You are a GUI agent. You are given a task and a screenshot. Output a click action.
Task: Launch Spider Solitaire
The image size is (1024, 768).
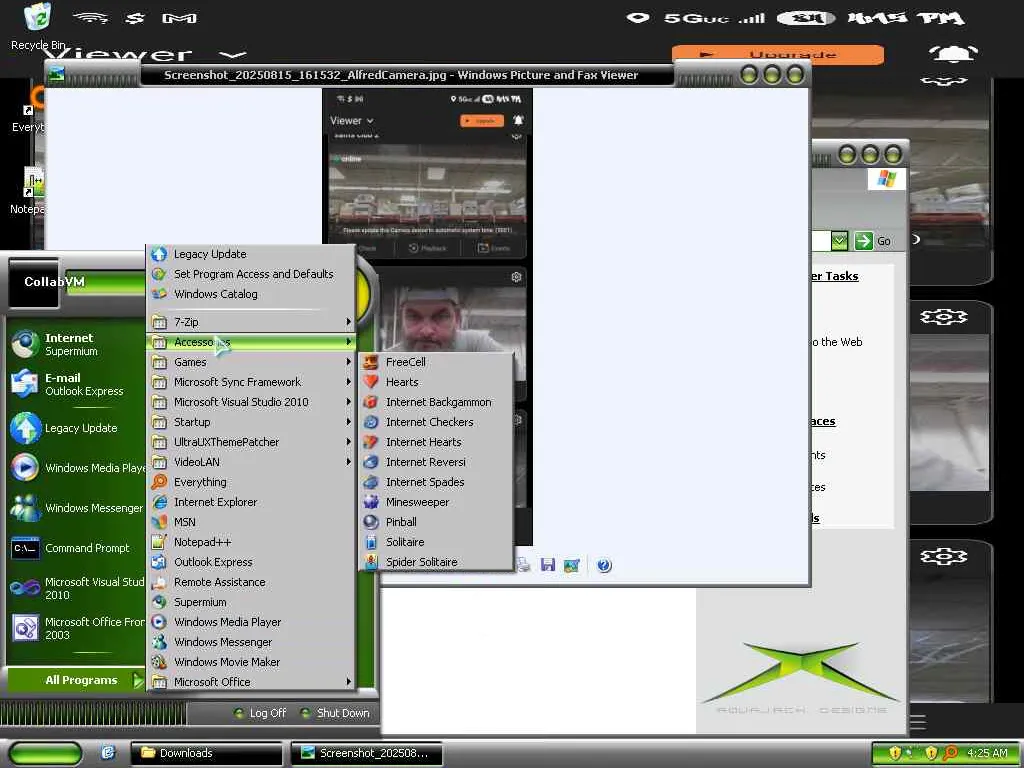pyautogui.click(x=435, y=562)
